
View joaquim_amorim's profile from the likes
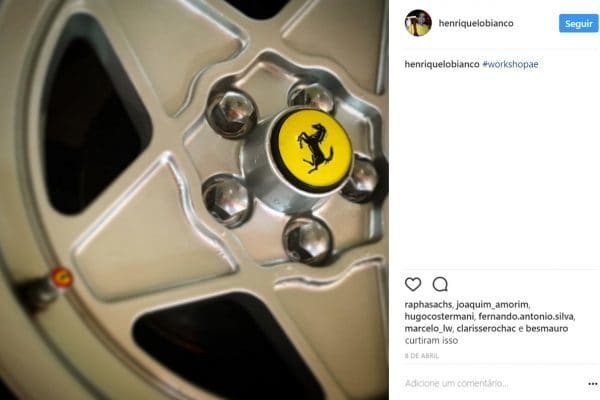click(x=492, y=305)
